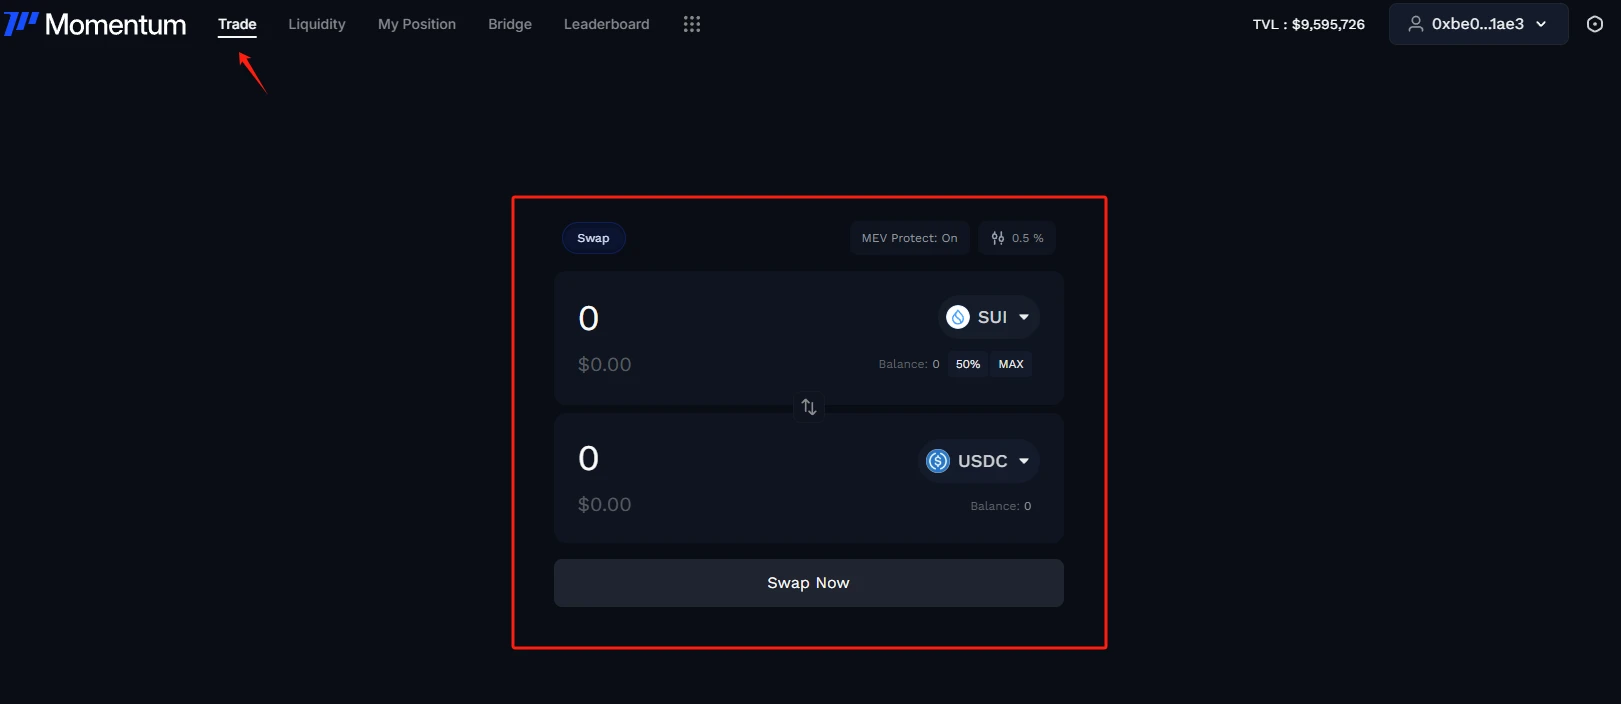Select the MAX balance option
The image size is (1621, 704).
[x=1011, y=364]
